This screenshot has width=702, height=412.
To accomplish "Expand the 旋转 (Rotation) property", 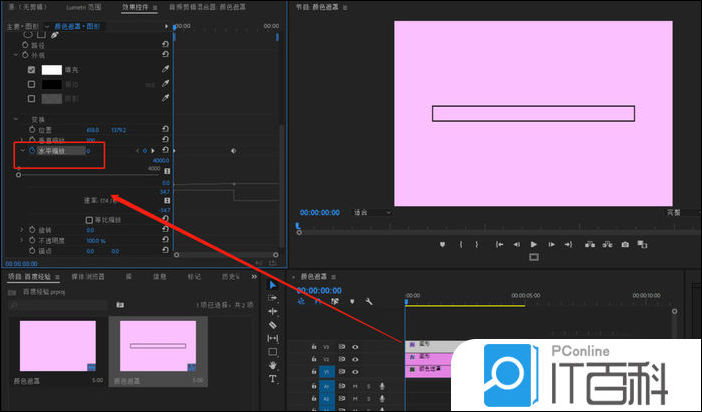I will click(22, 230).
